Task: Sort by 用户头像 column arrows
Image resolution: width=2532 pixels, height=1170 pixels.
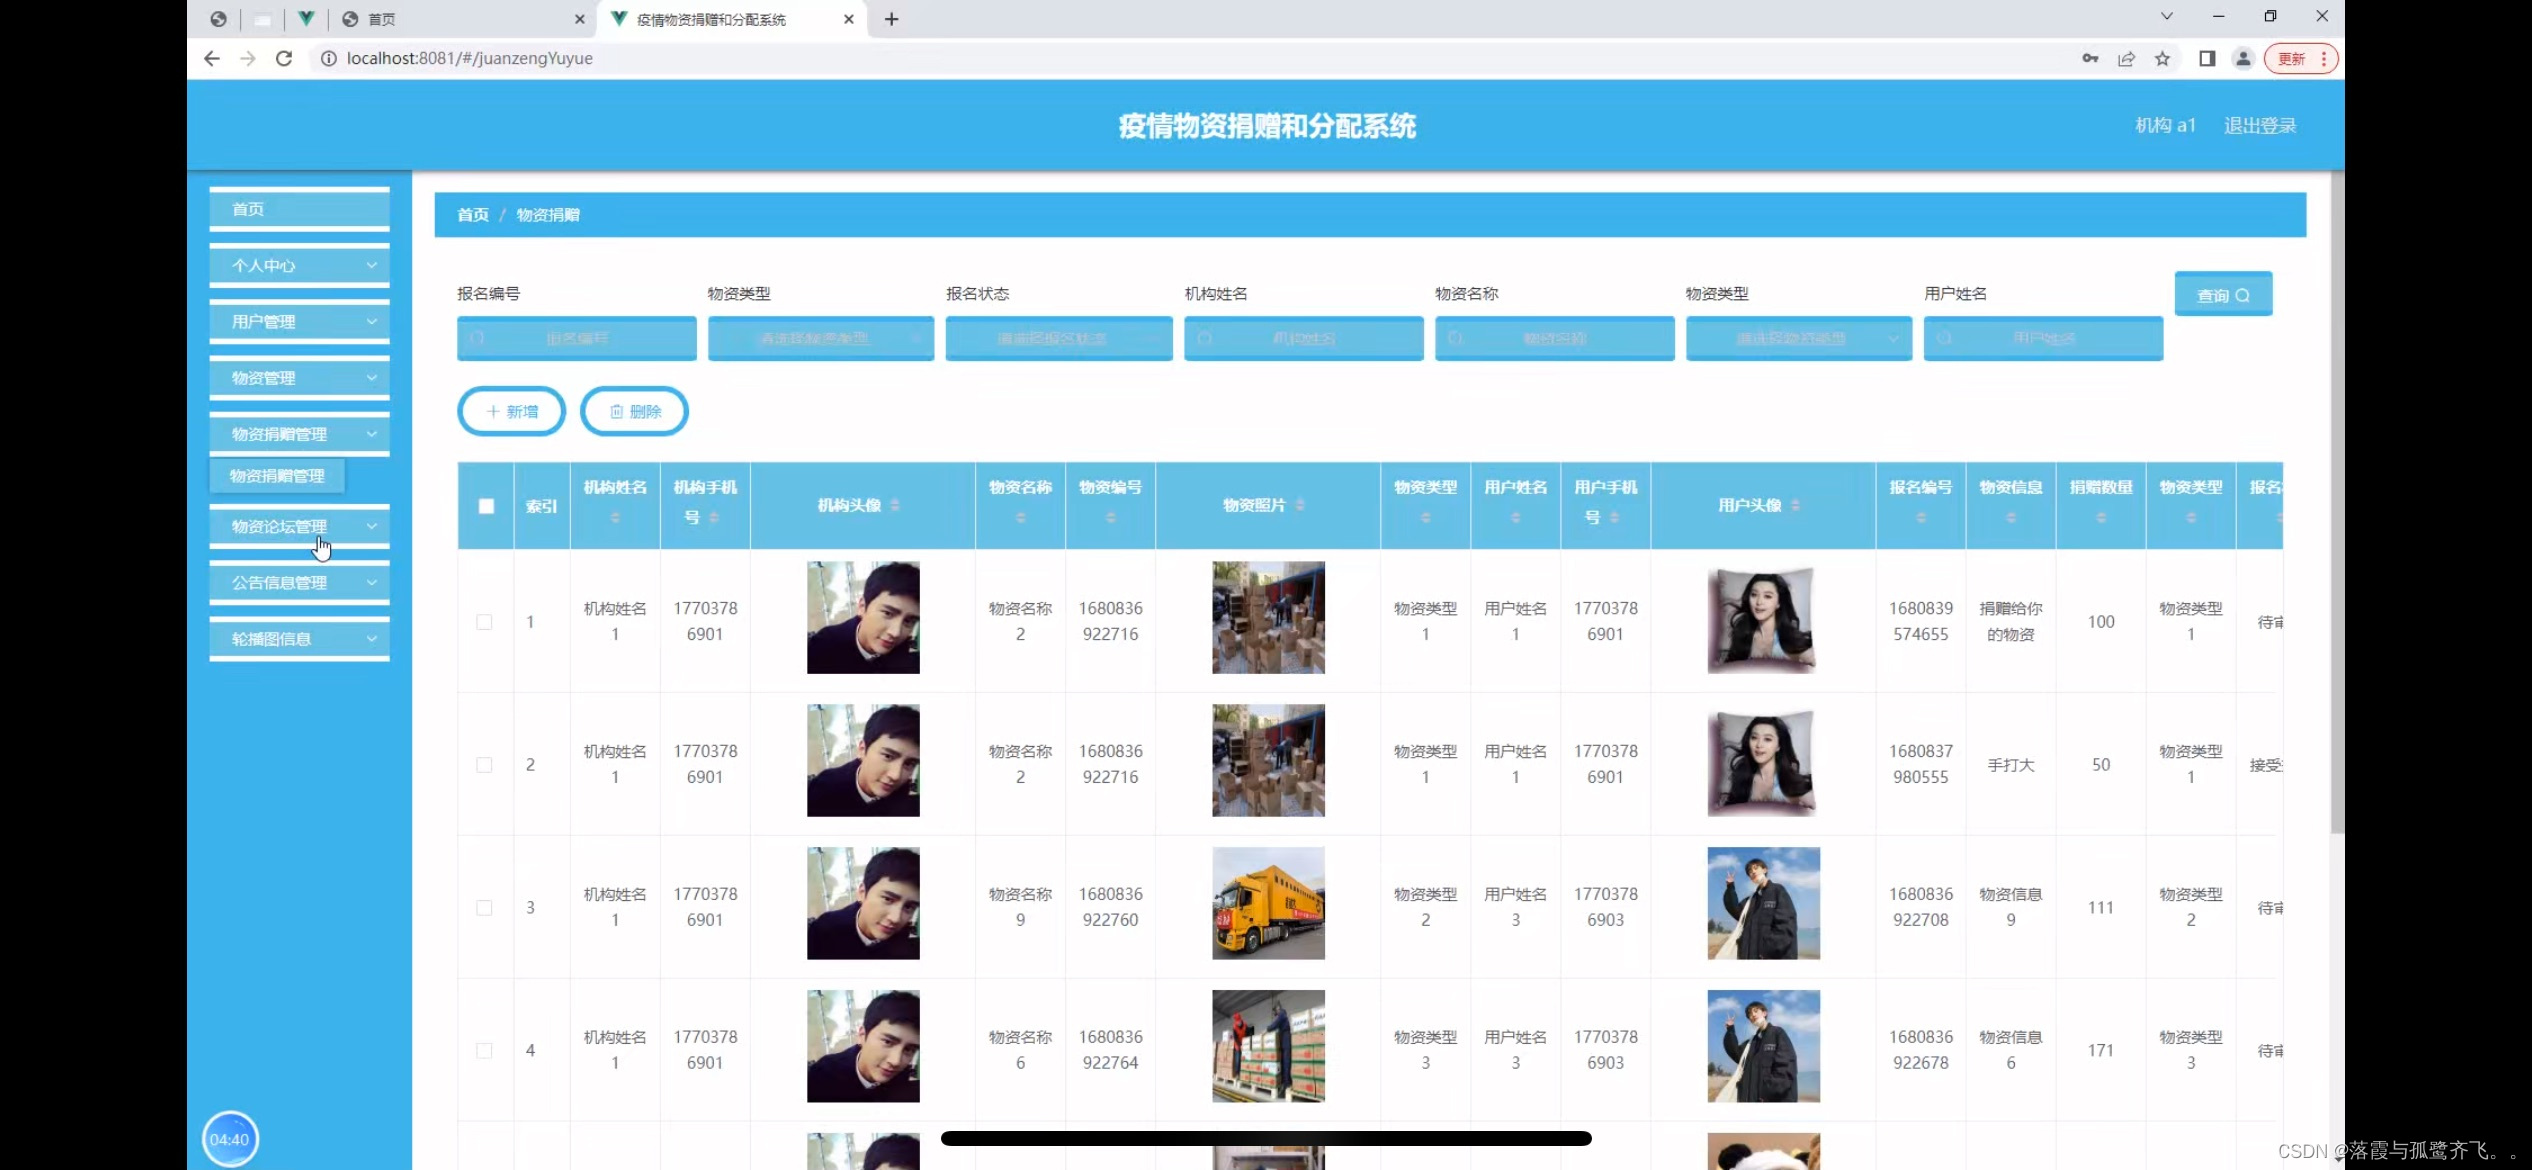Action: (1796, 505)
